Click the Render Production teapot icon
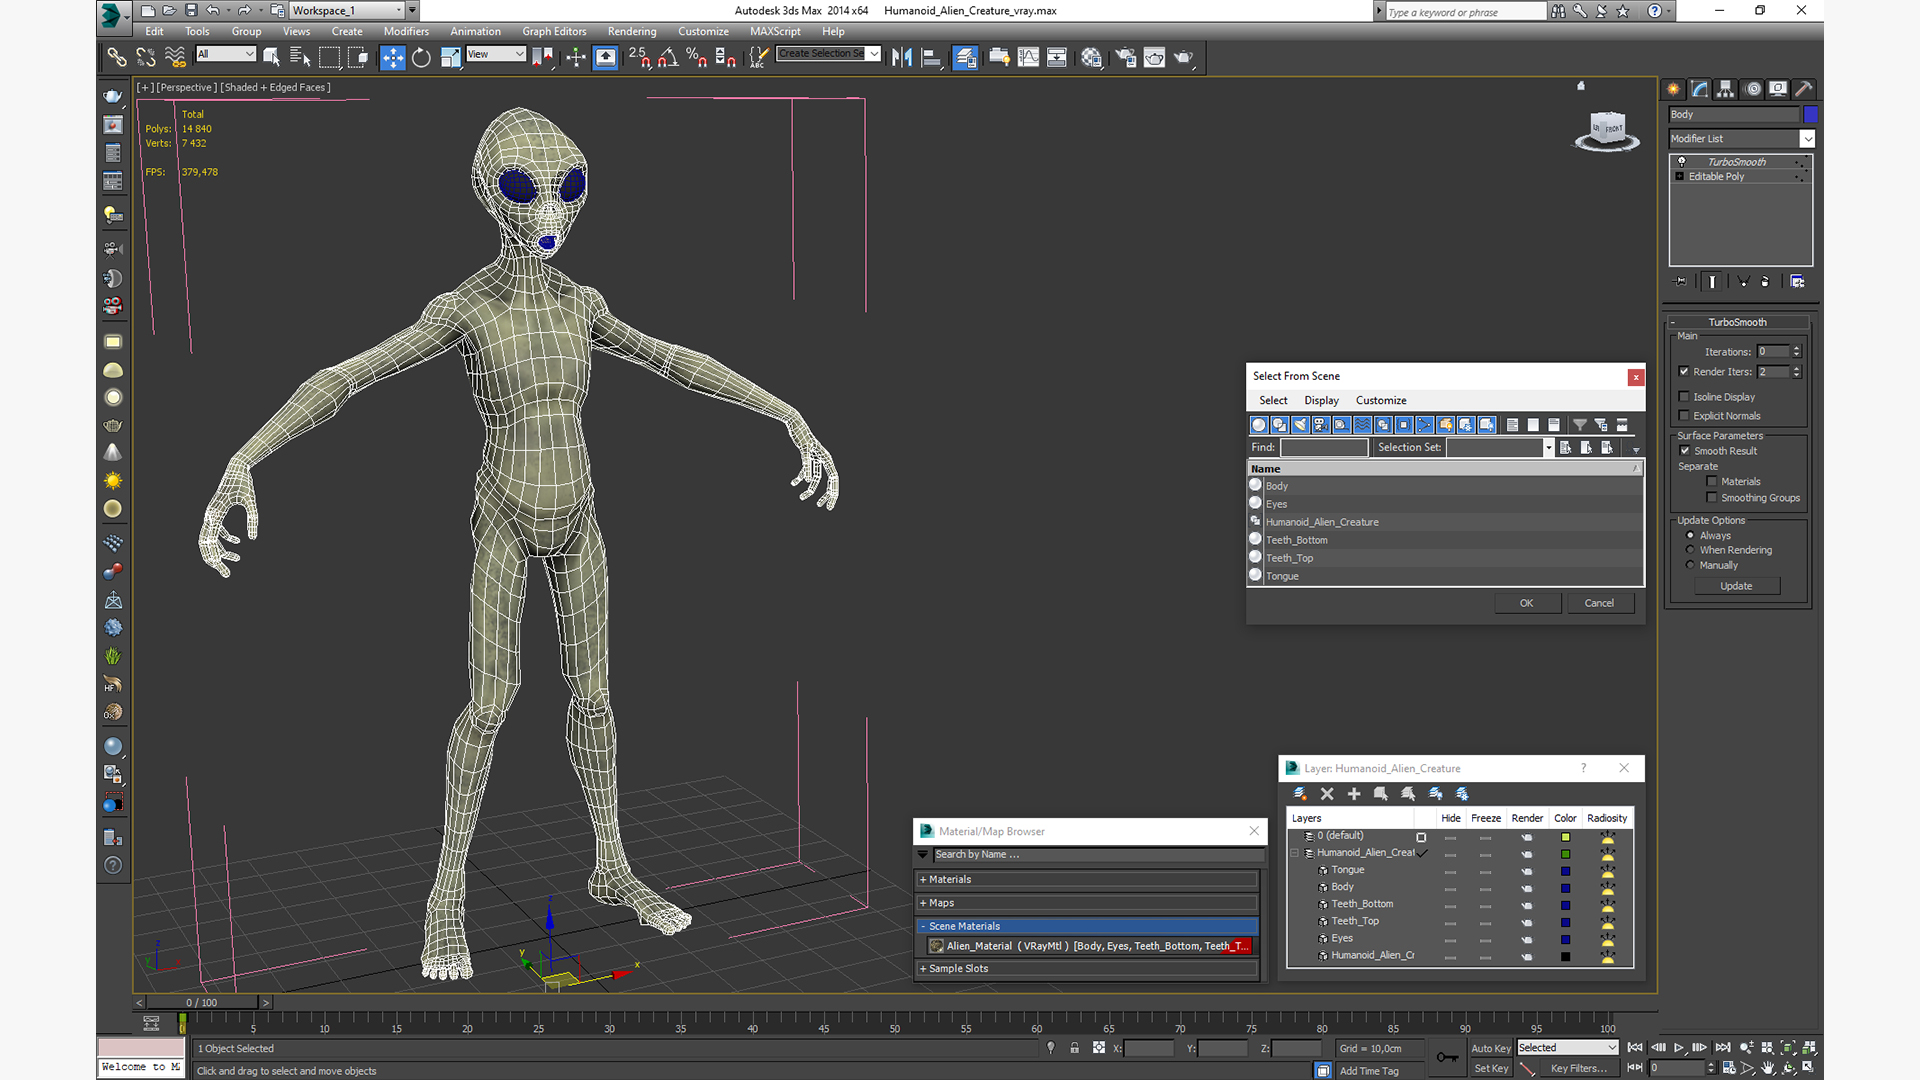This screenshot has width=1920, height=1080. tap(1184, 57)
